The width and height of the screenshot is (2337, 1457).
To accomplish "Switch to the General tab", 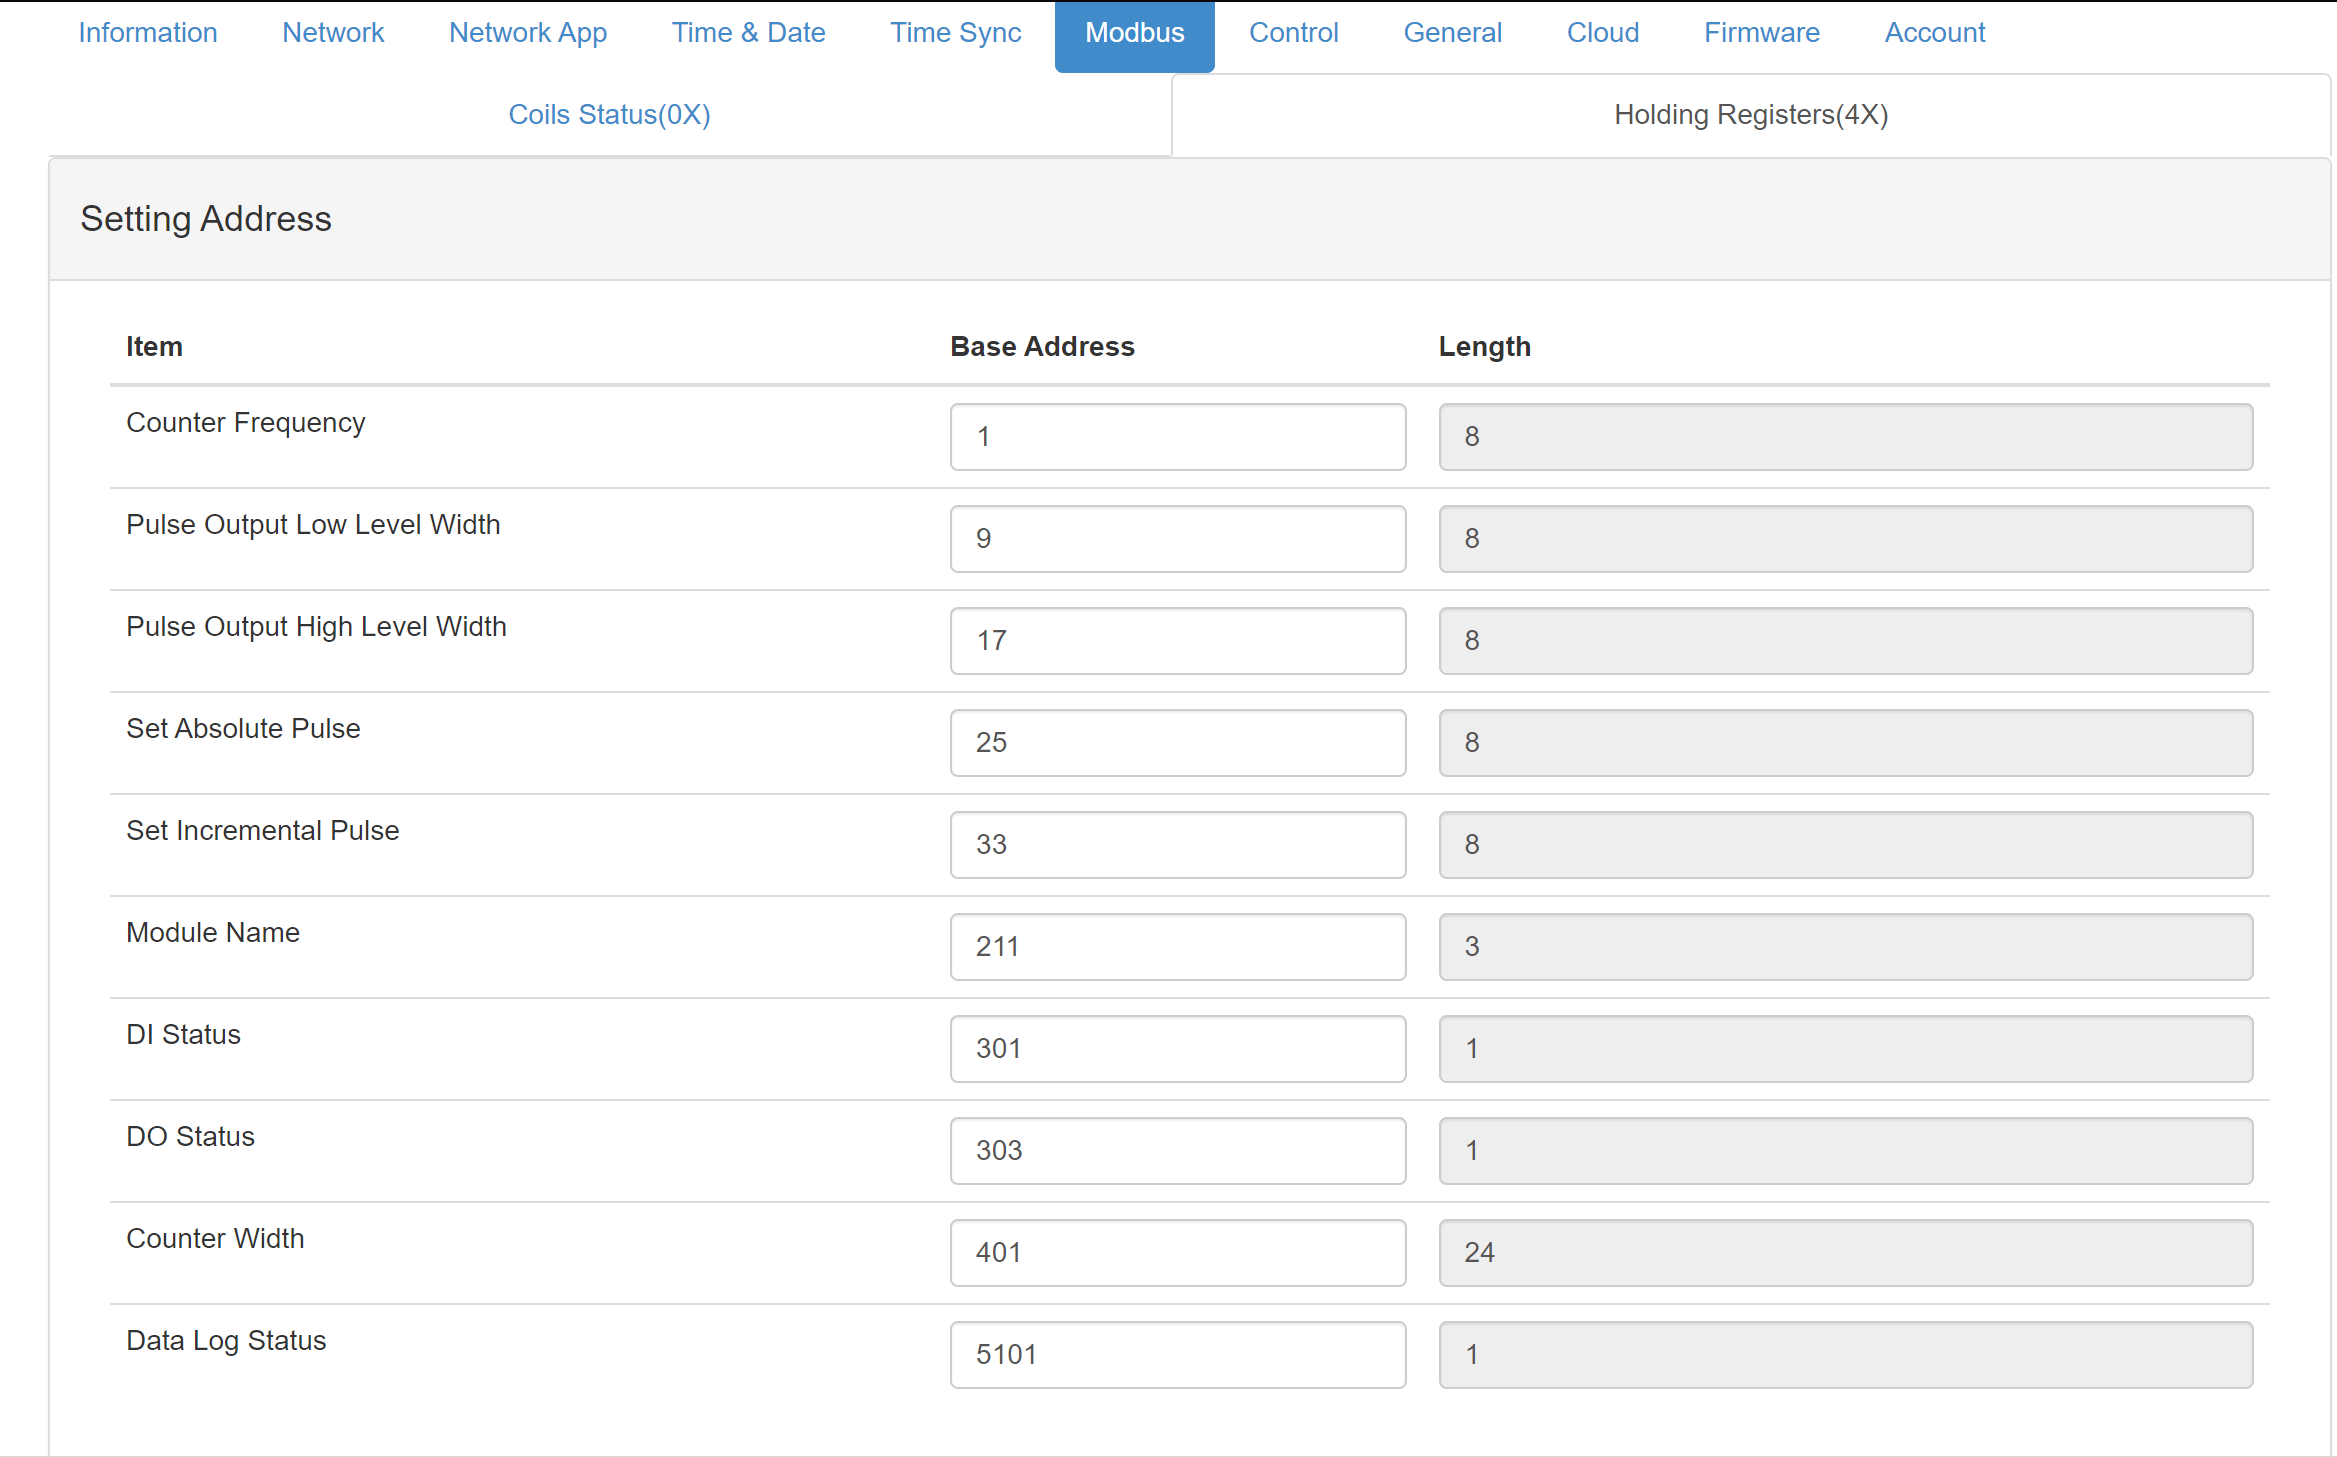I will (1453, 33).
